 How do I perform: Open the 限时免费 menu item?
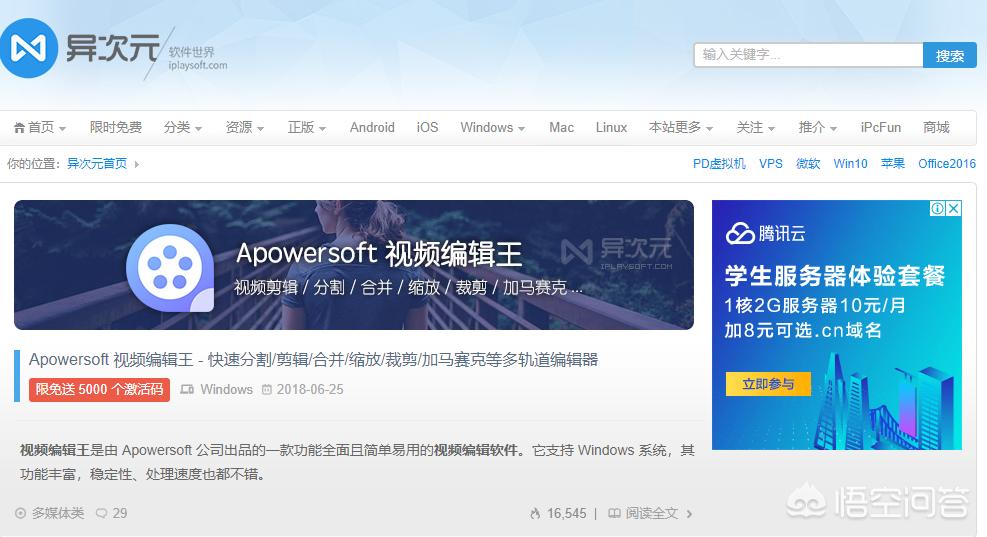point(116,127)
